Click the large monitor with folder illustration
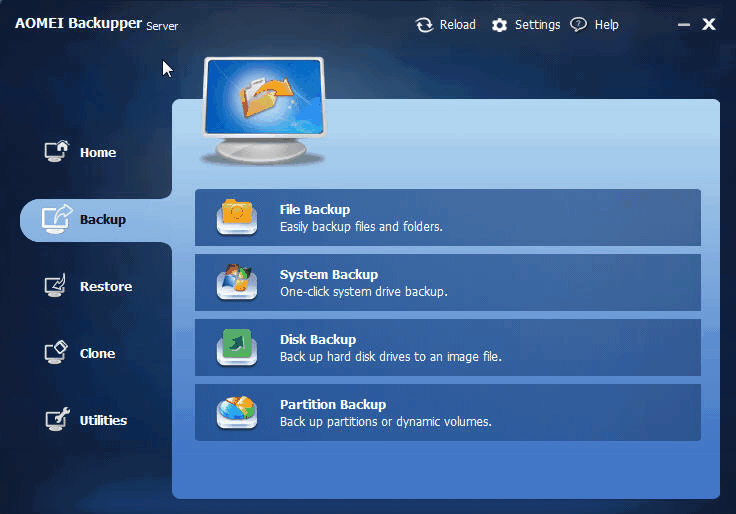 click(264, 111)
